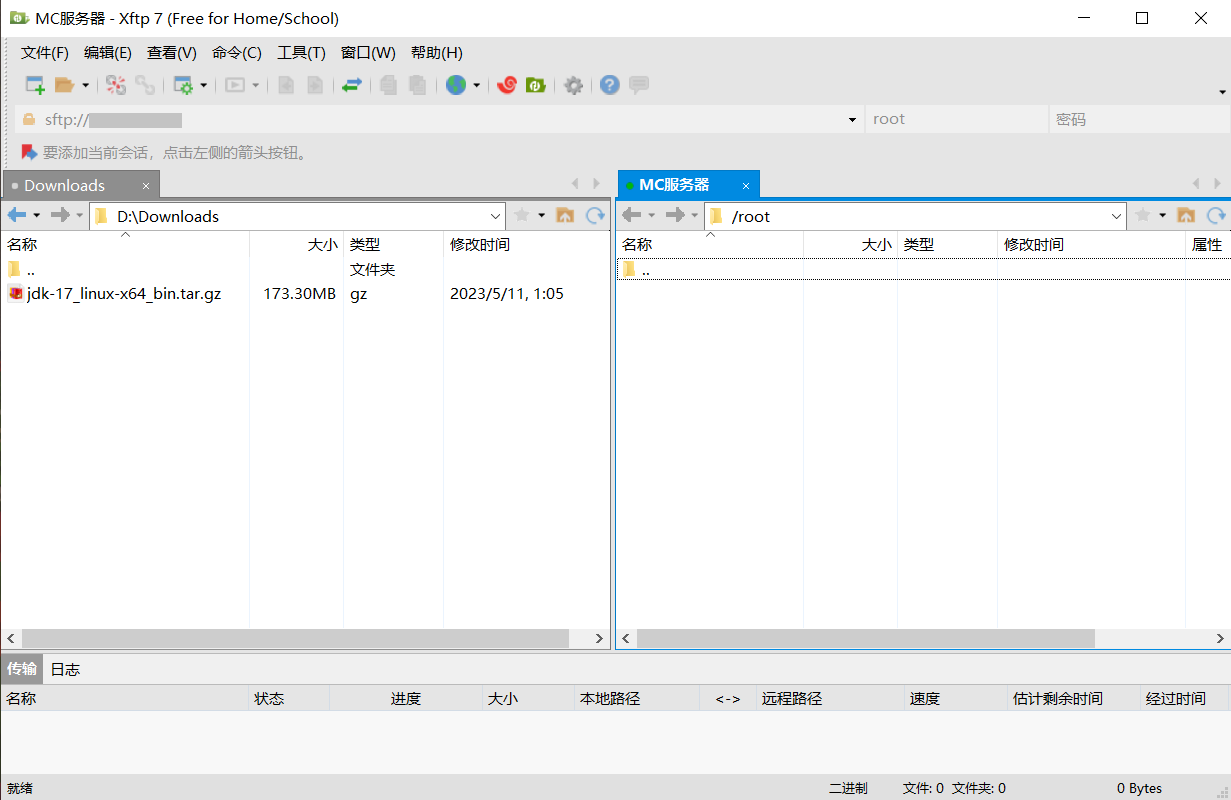Click the blue Help question mark icon

(x=610, y=86)
